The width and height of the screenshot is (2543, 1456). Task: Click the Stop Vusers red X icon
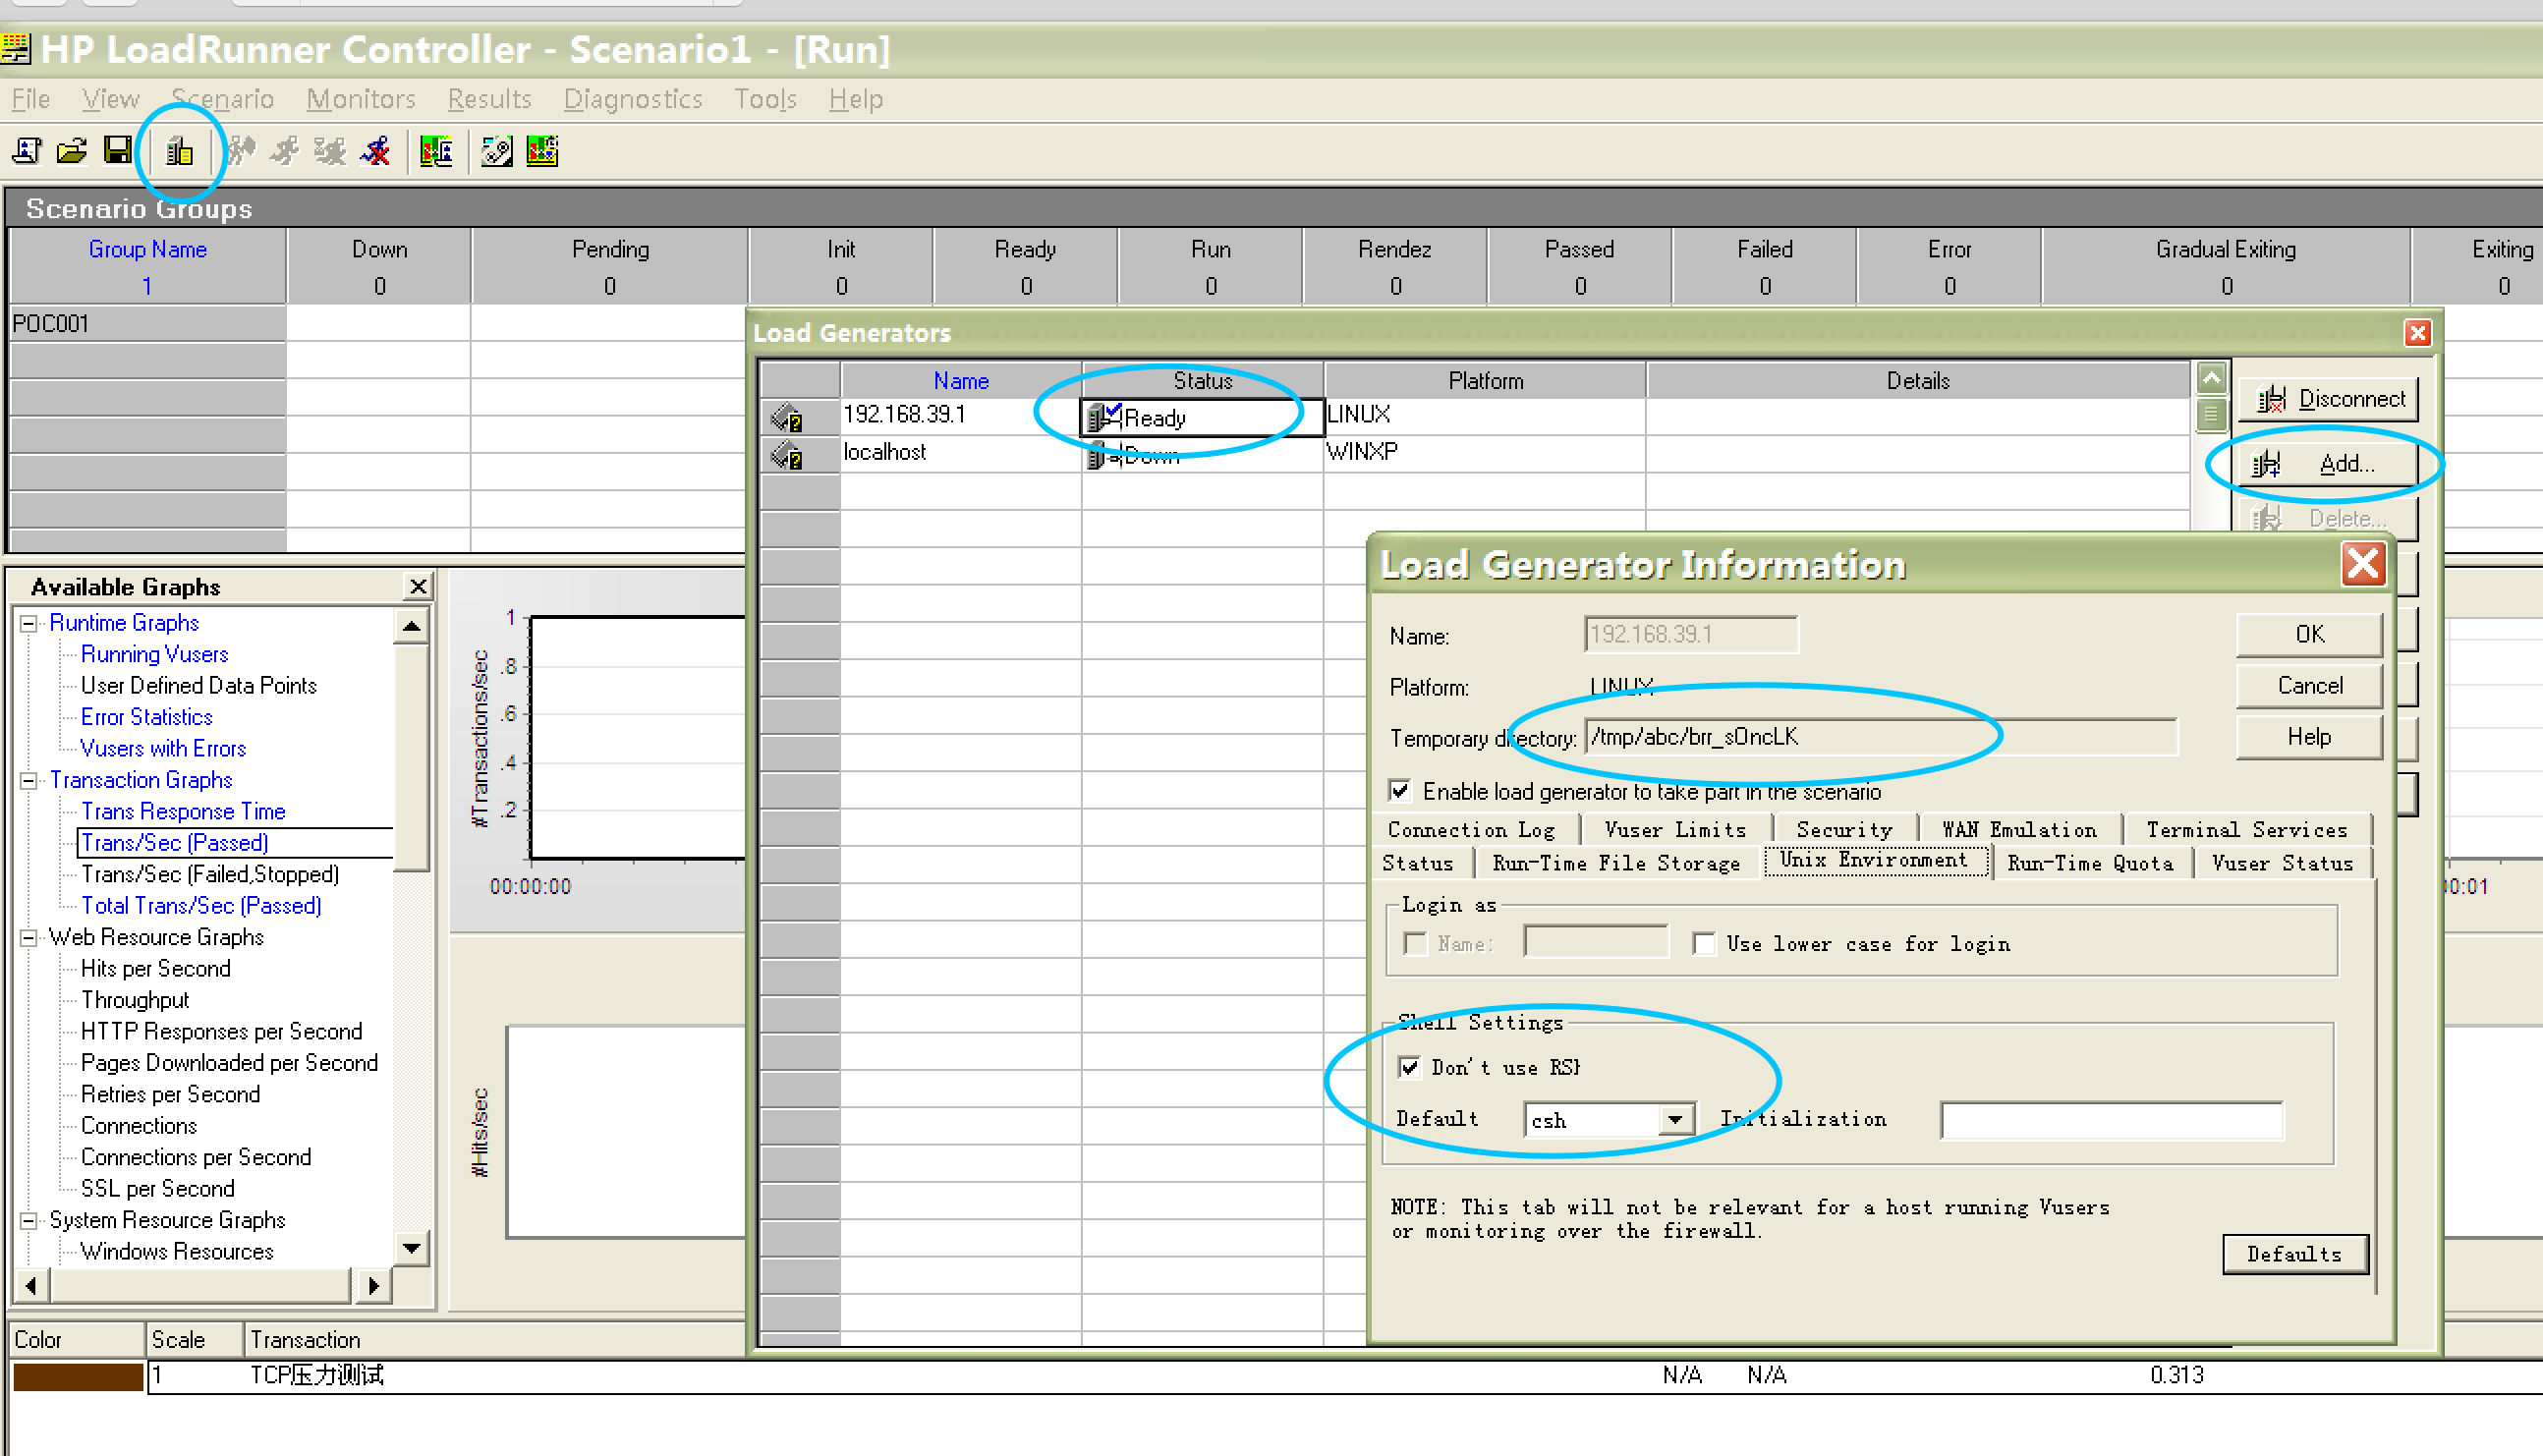377,151
